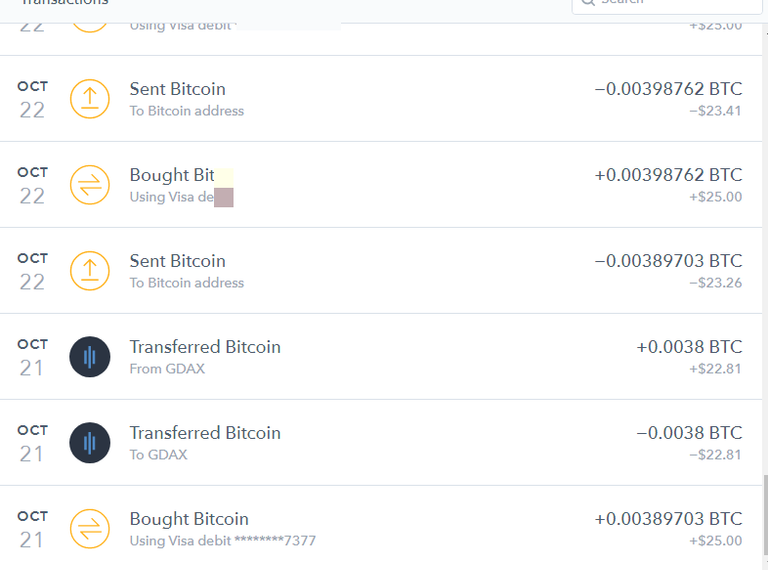Open Bought Bitcoin Visa debit 7377 entry
Image resolution: width=768 pixels, height=570 pixels.
point(381,528)
